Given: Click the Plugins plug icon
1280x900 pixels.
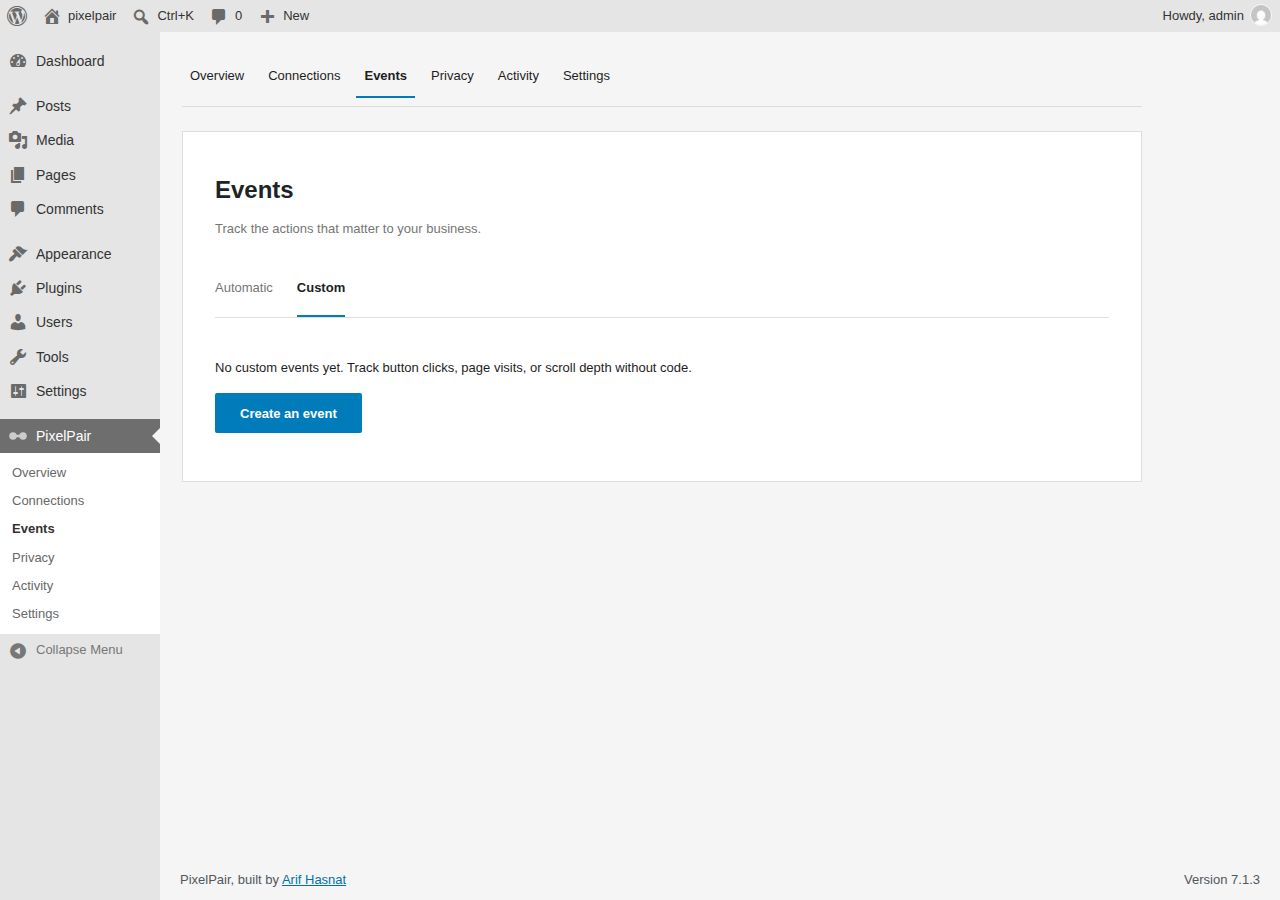Looking at the screenshot, I should [x=18, y=288].
